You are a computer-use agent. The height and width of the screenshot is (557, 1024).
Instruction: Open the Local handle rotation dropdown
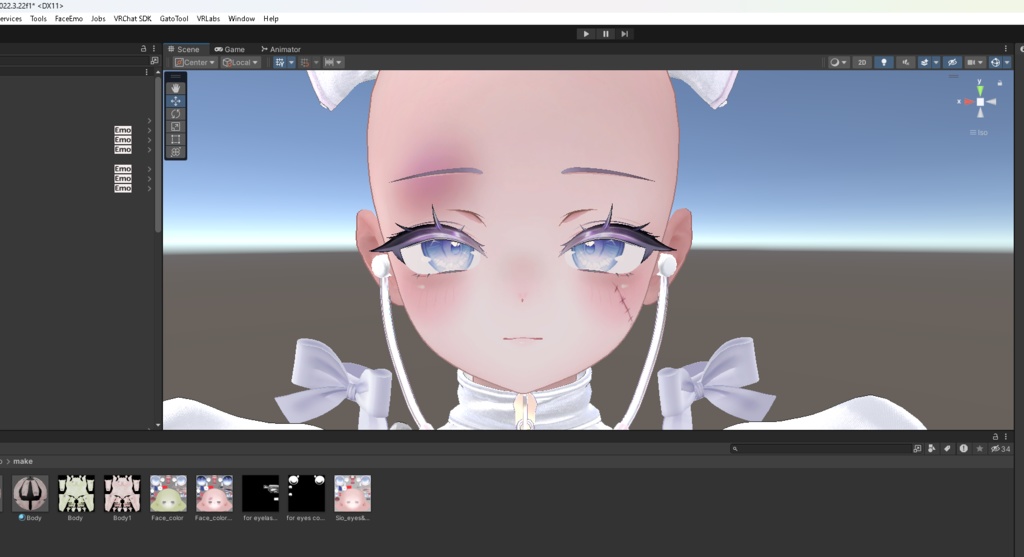[240, 63]
